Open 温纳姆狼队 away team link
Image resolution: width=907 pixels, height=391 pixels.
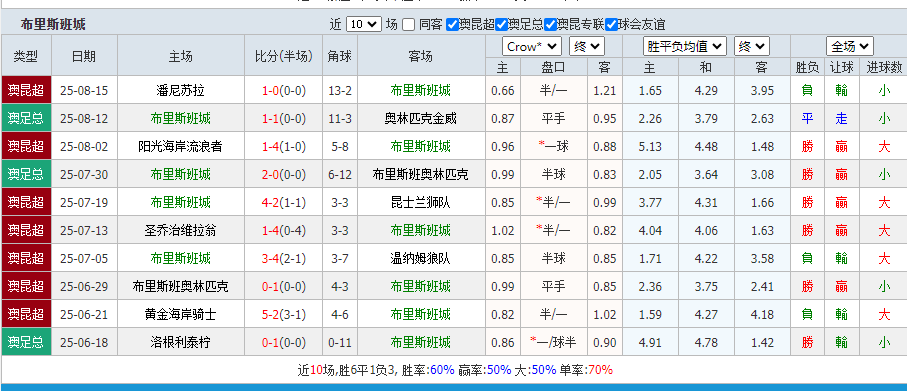point(421,259)
